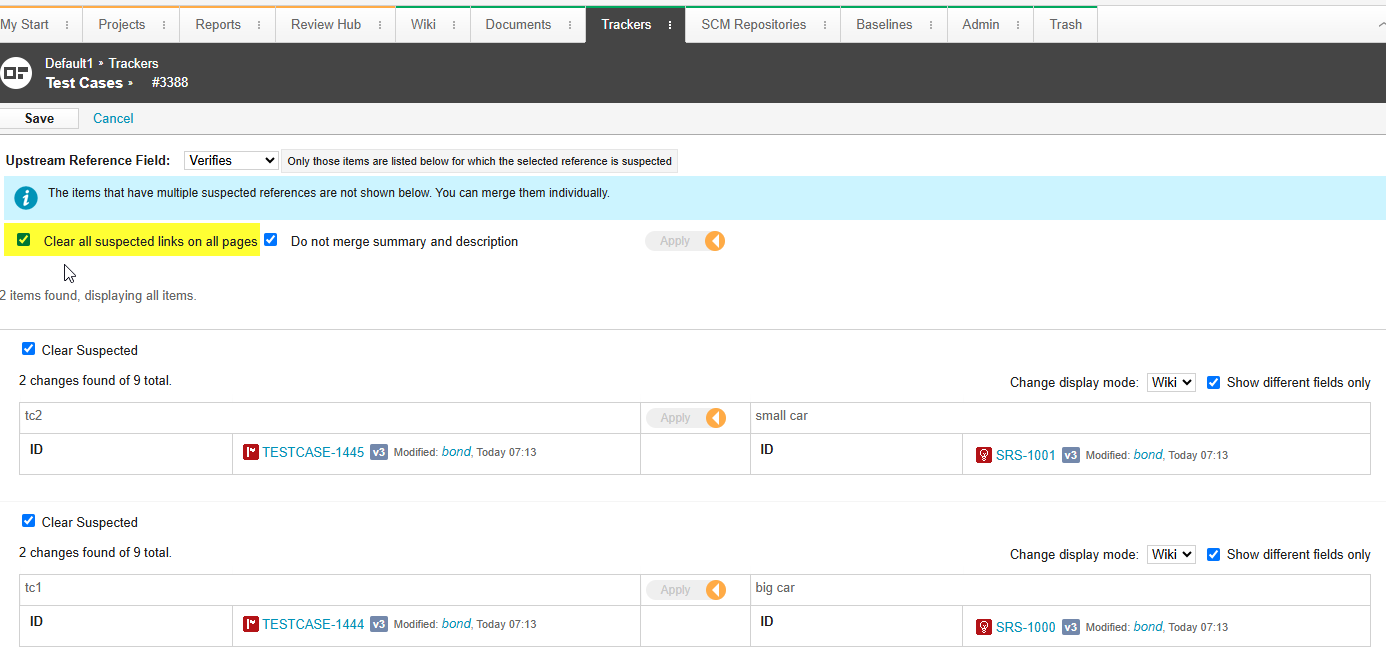The width and height of the screenshot is (1386, 667).
Task: Click the requirement icon beside SRS-1000
Action: [x=982, y=627]
